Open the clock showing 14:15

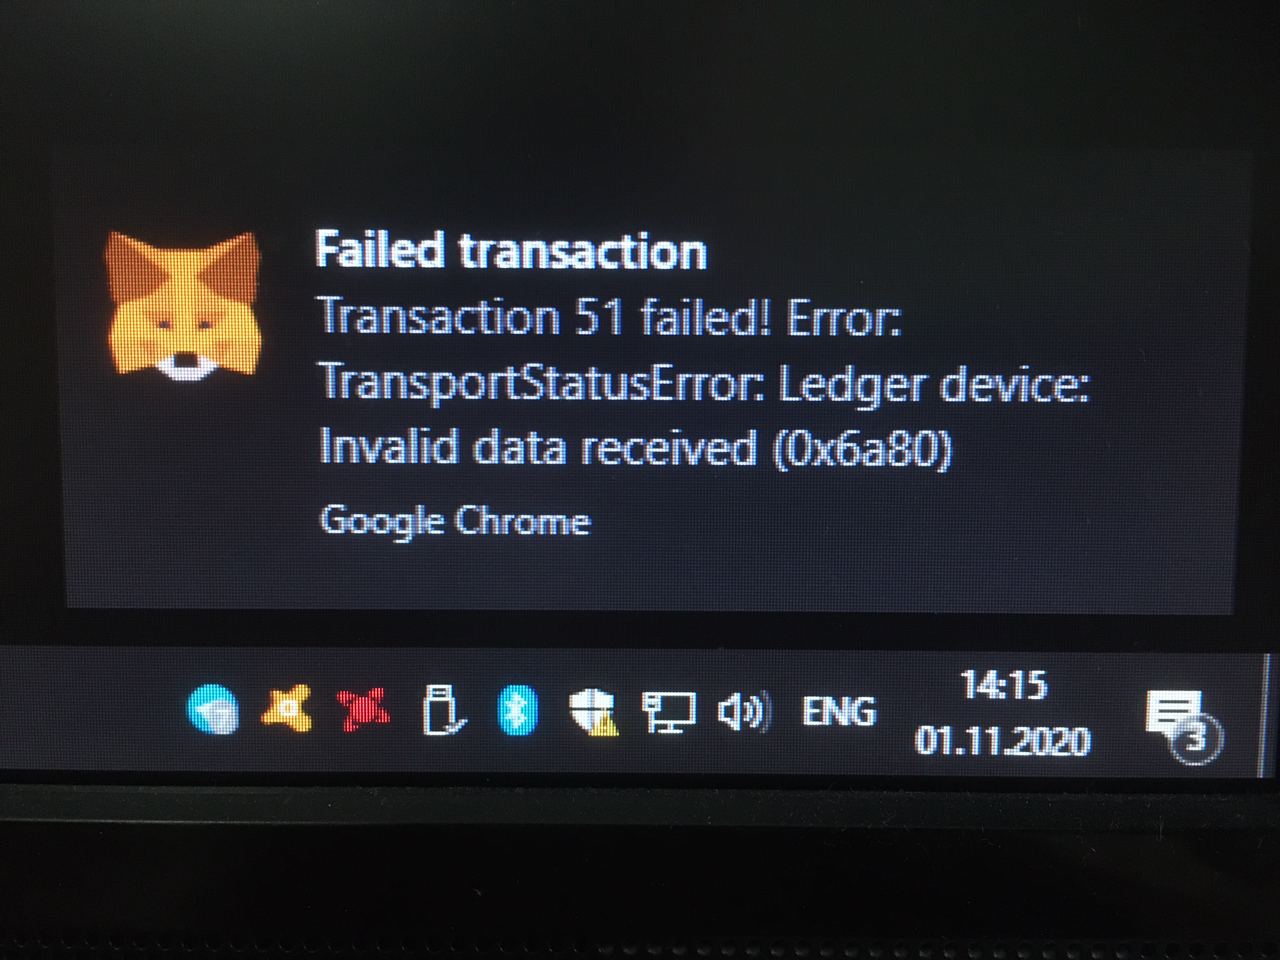(1003, 685)
